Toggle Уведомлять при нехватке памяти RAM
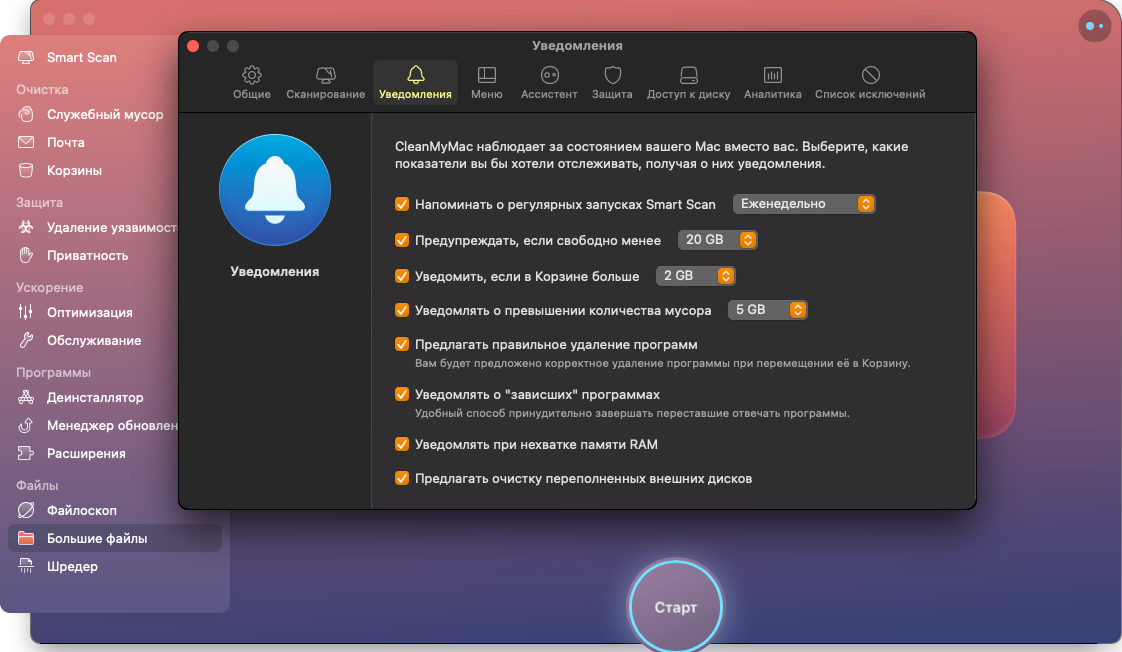The image size is (1122, 652). (402, 444)
